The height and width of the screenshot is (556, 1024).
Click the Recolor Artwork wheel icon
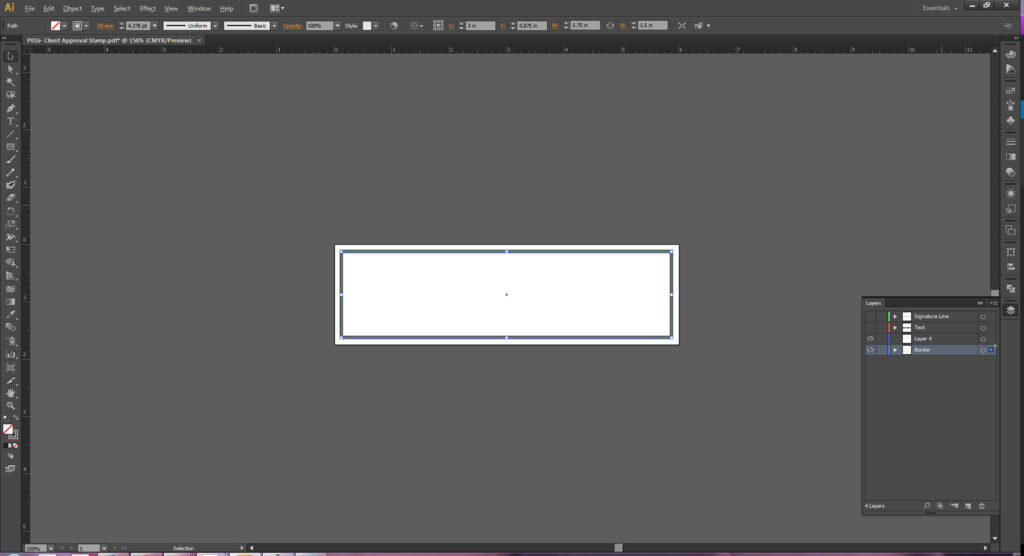394,25
